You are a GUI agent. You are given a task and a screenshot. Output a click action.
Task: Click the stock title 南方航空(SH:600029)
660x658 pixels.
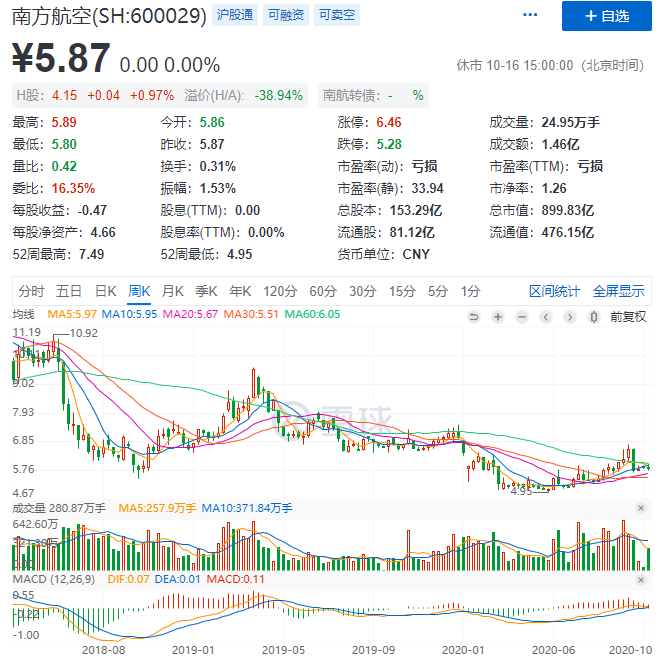tap(109, 16)
